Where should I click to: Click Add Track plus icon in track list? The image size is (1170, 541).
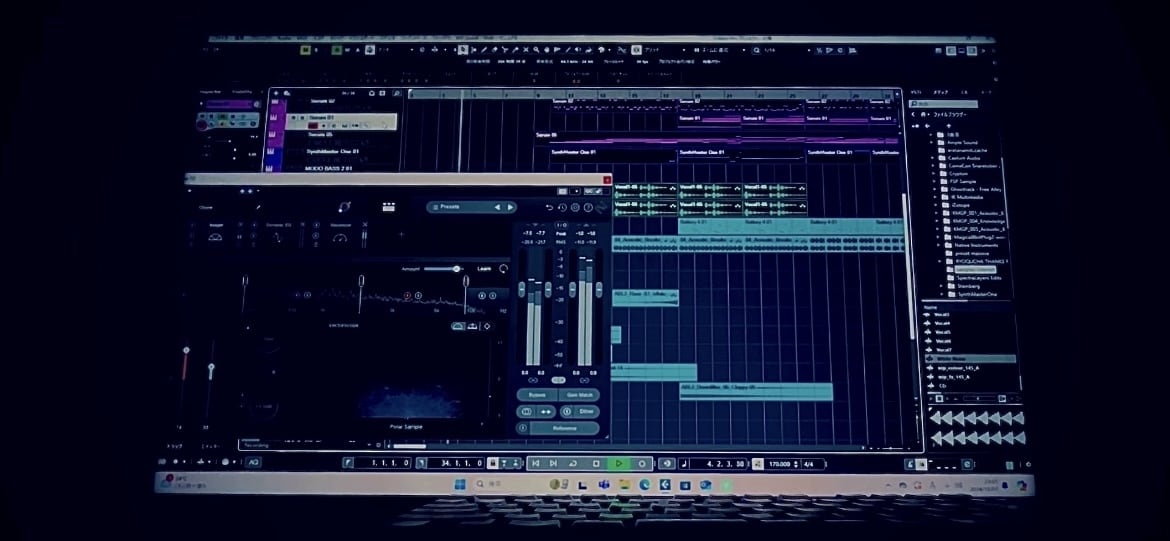tap(276, 93)
